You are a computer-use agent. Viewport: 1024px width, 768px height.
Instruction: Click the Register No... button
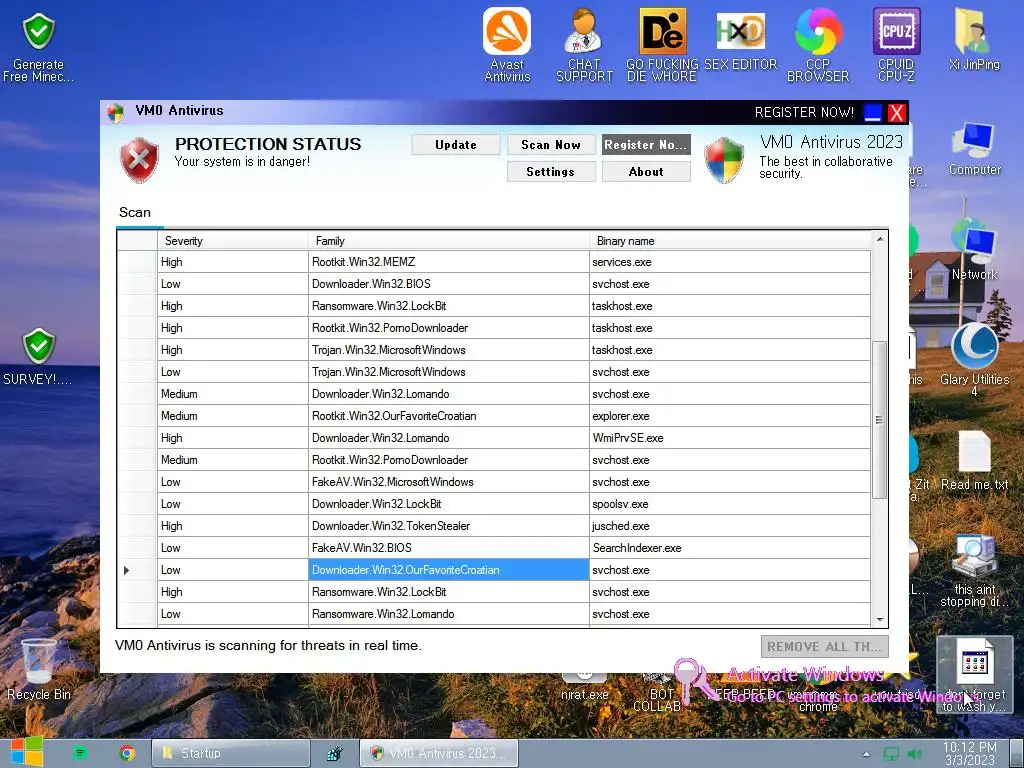(646, 145)
